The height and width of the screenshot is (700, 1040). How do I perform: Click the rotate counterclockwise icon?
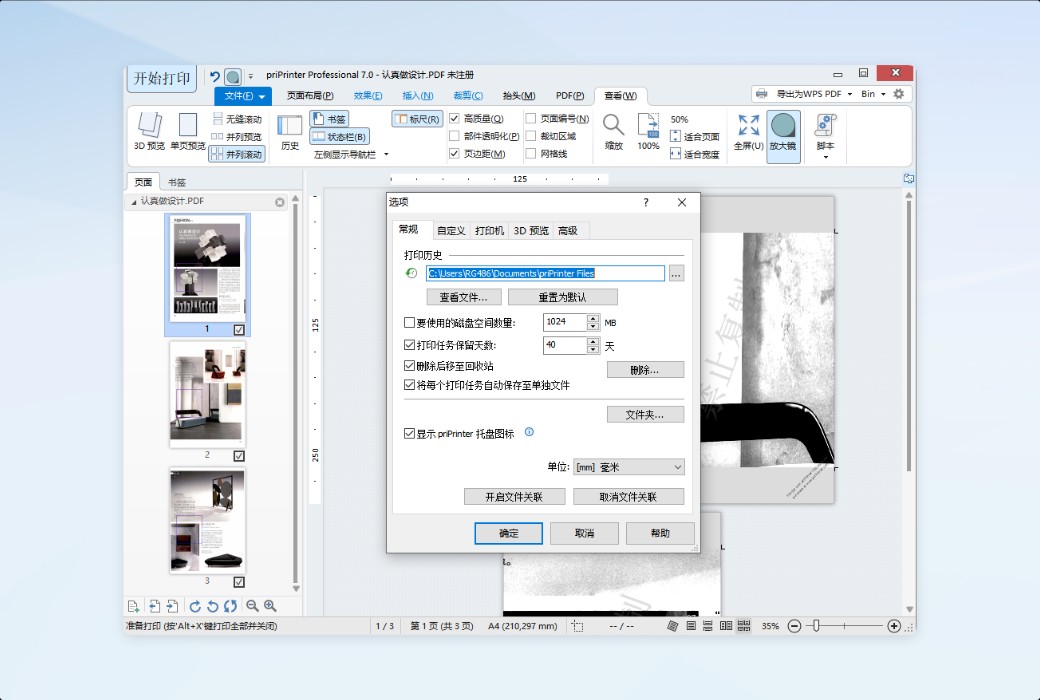pos(212,606)
